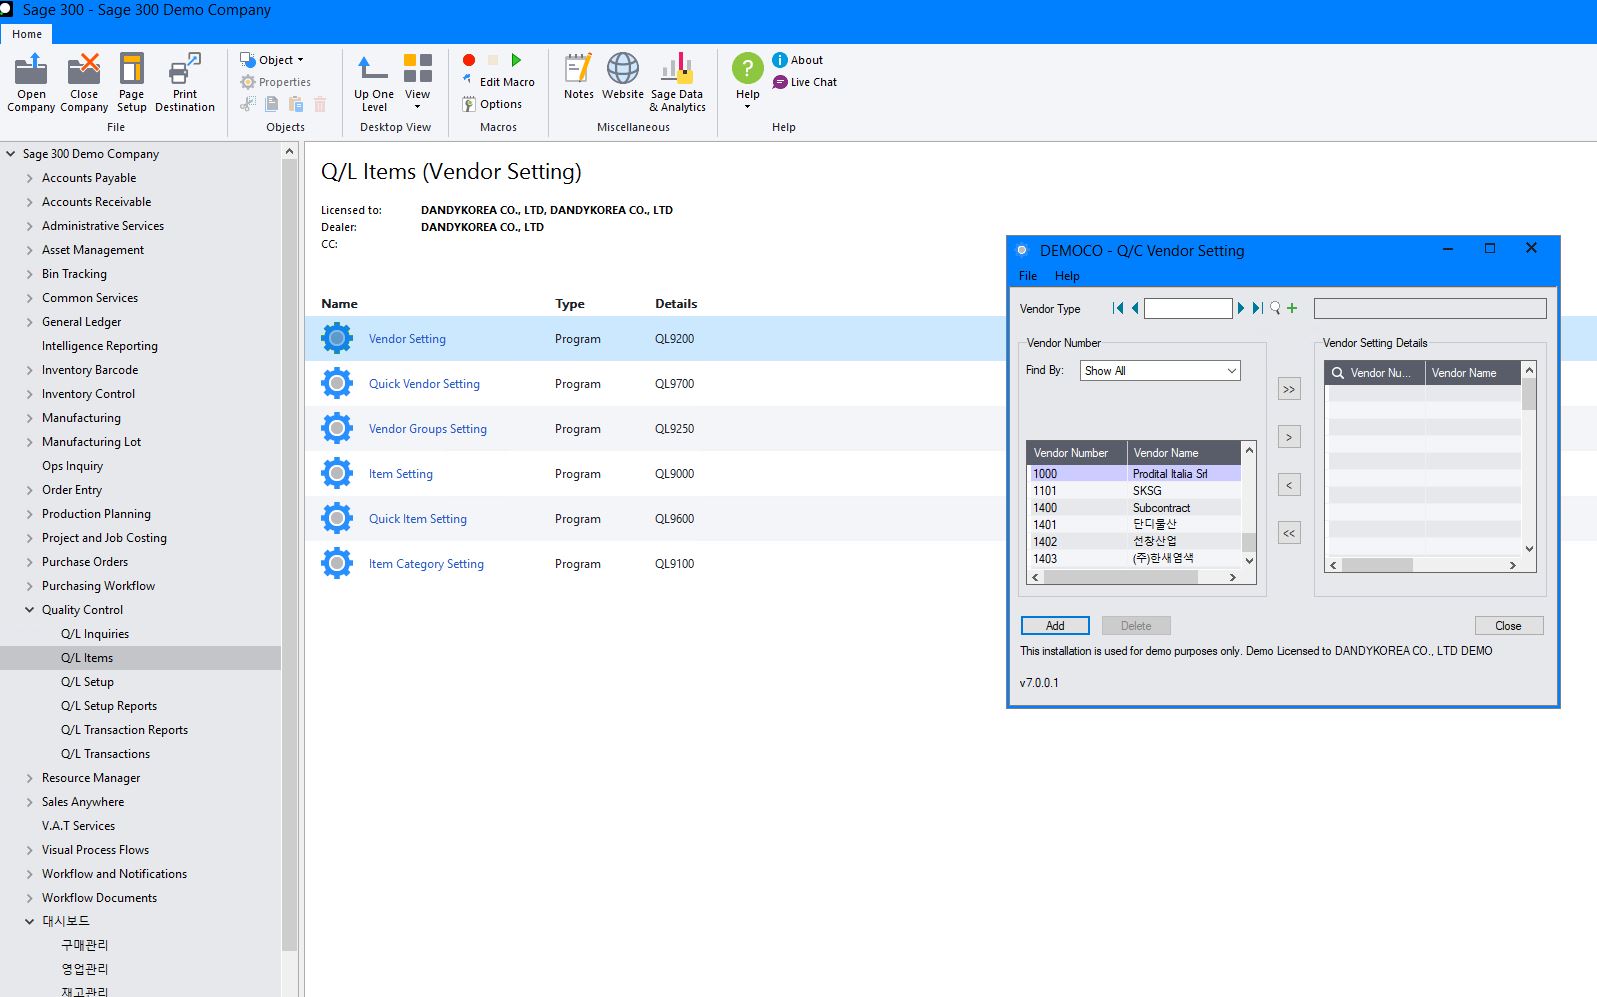Image resolution: width=1597 pixels, height=997 pixels.
Task: Go to previous Vendor Type record
Action: coord(1134,308)
